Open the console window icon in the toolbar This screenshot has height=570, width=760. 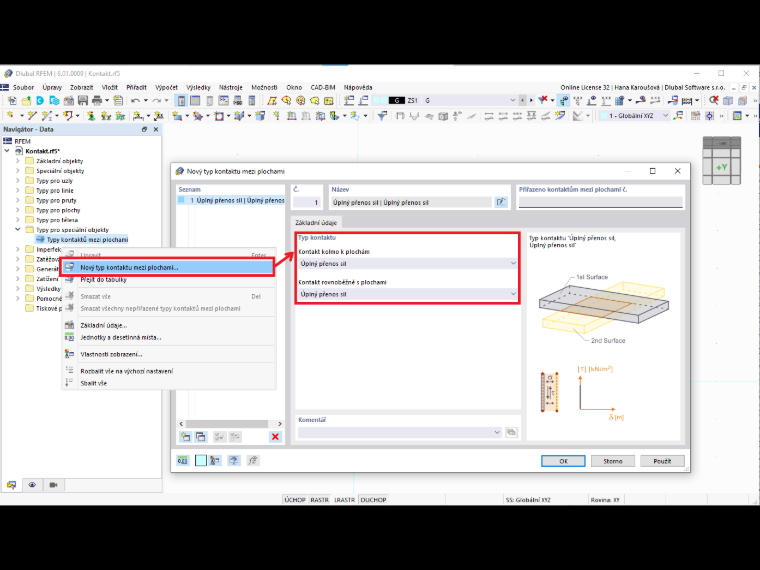pyautogui.click(x=223, y=101)
